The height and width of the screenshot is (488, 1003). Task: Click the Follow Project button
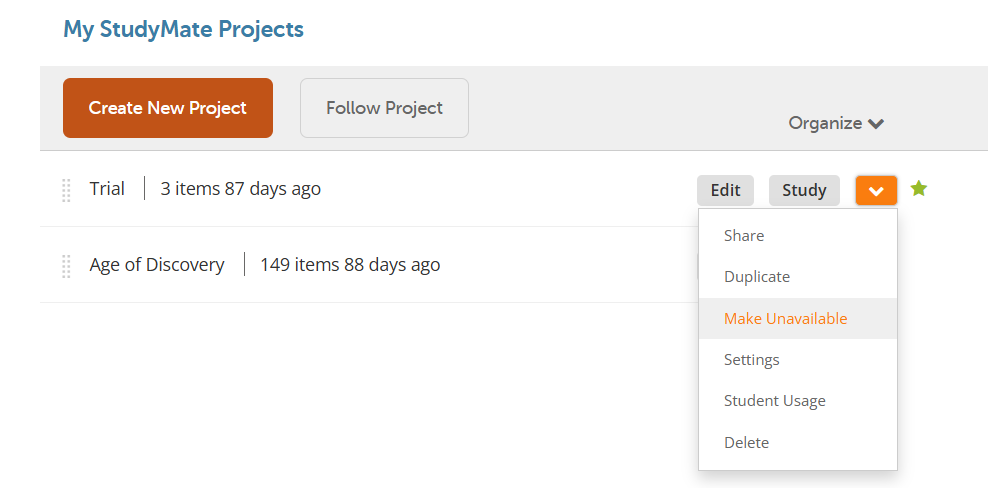(x=384, y=108)
